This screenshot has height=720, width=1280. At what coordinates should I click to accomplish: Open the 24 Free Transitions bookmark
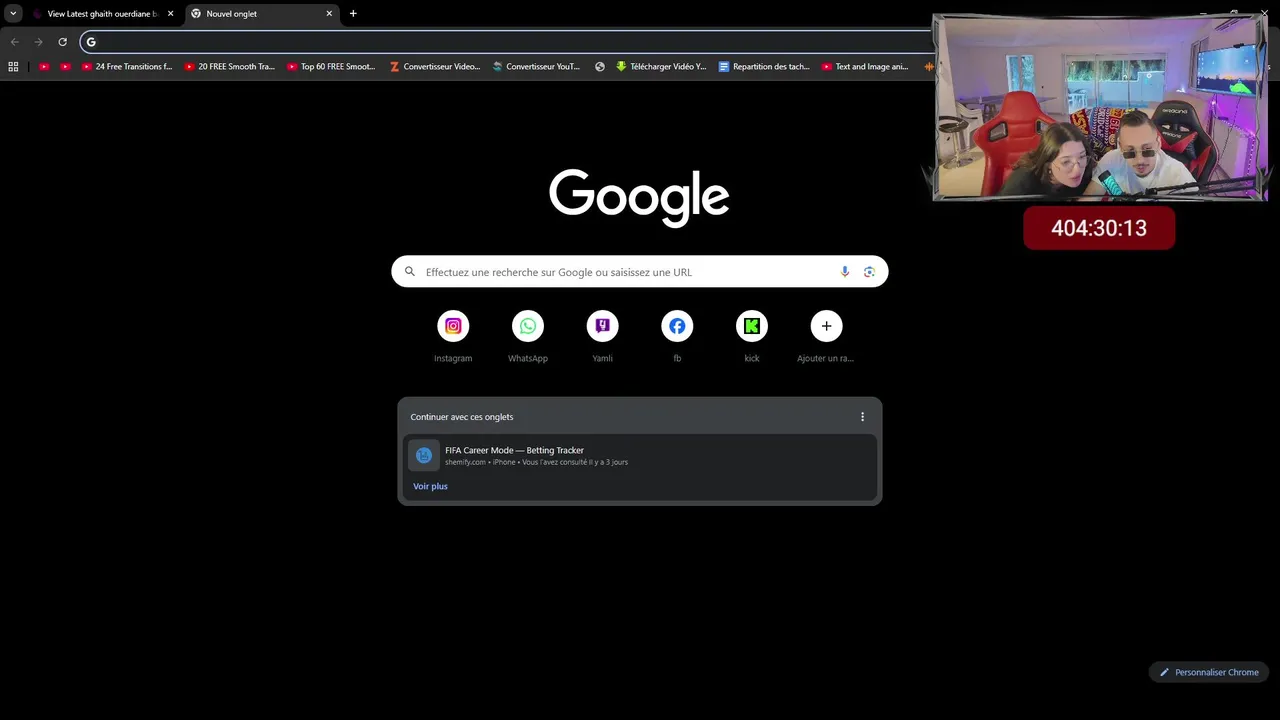pos(127,67)
